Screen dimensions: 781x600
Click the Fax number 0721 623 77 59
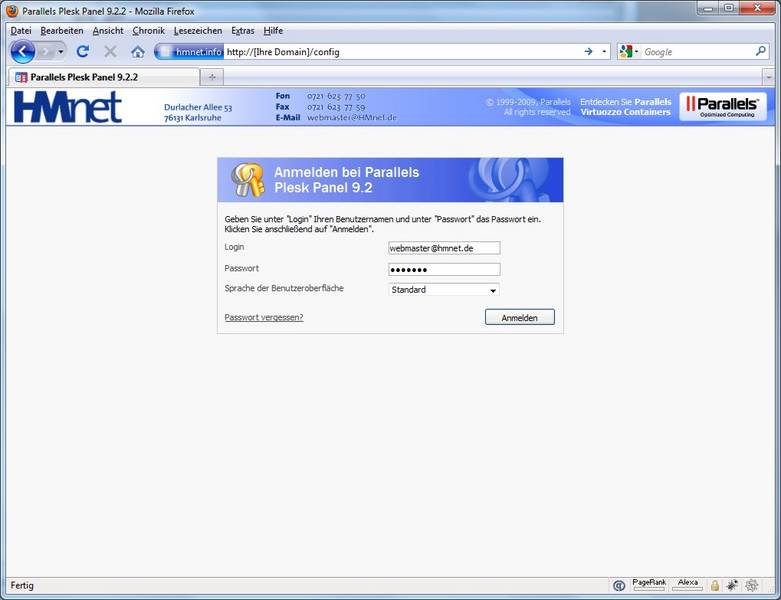[336, 107]
